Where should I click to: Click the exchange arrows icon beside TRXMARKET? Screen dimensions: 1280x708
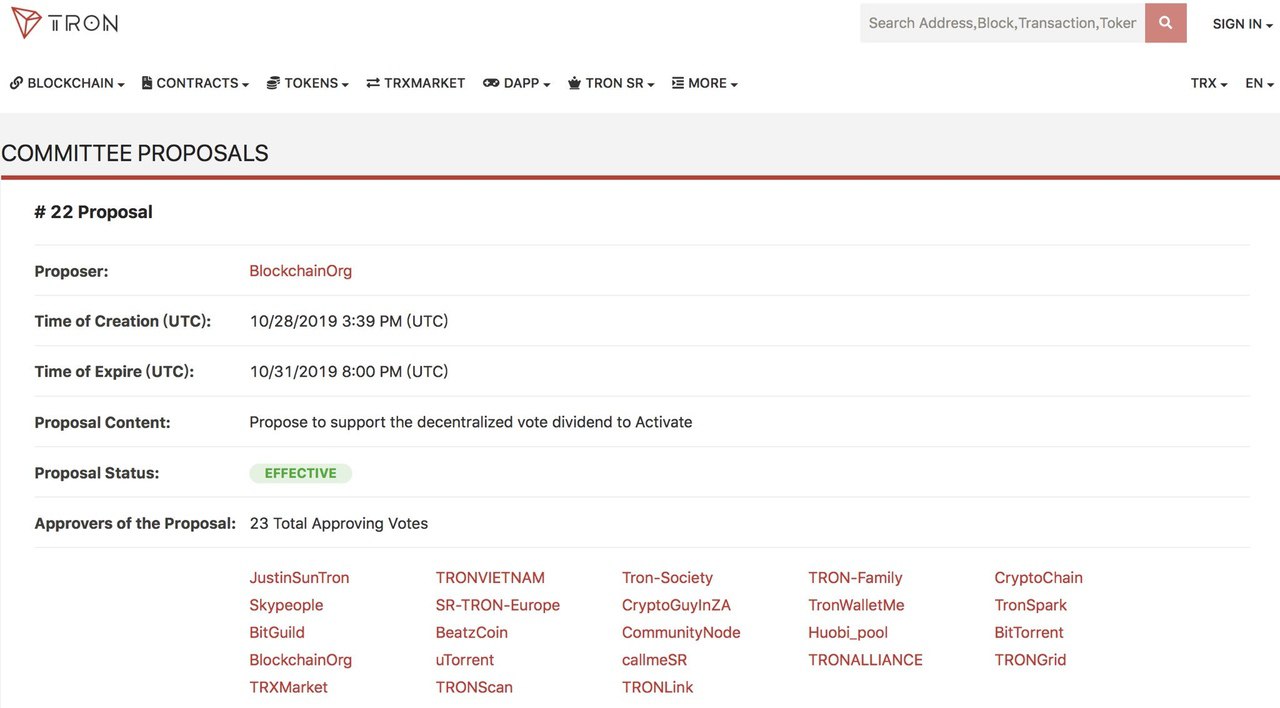373,83
